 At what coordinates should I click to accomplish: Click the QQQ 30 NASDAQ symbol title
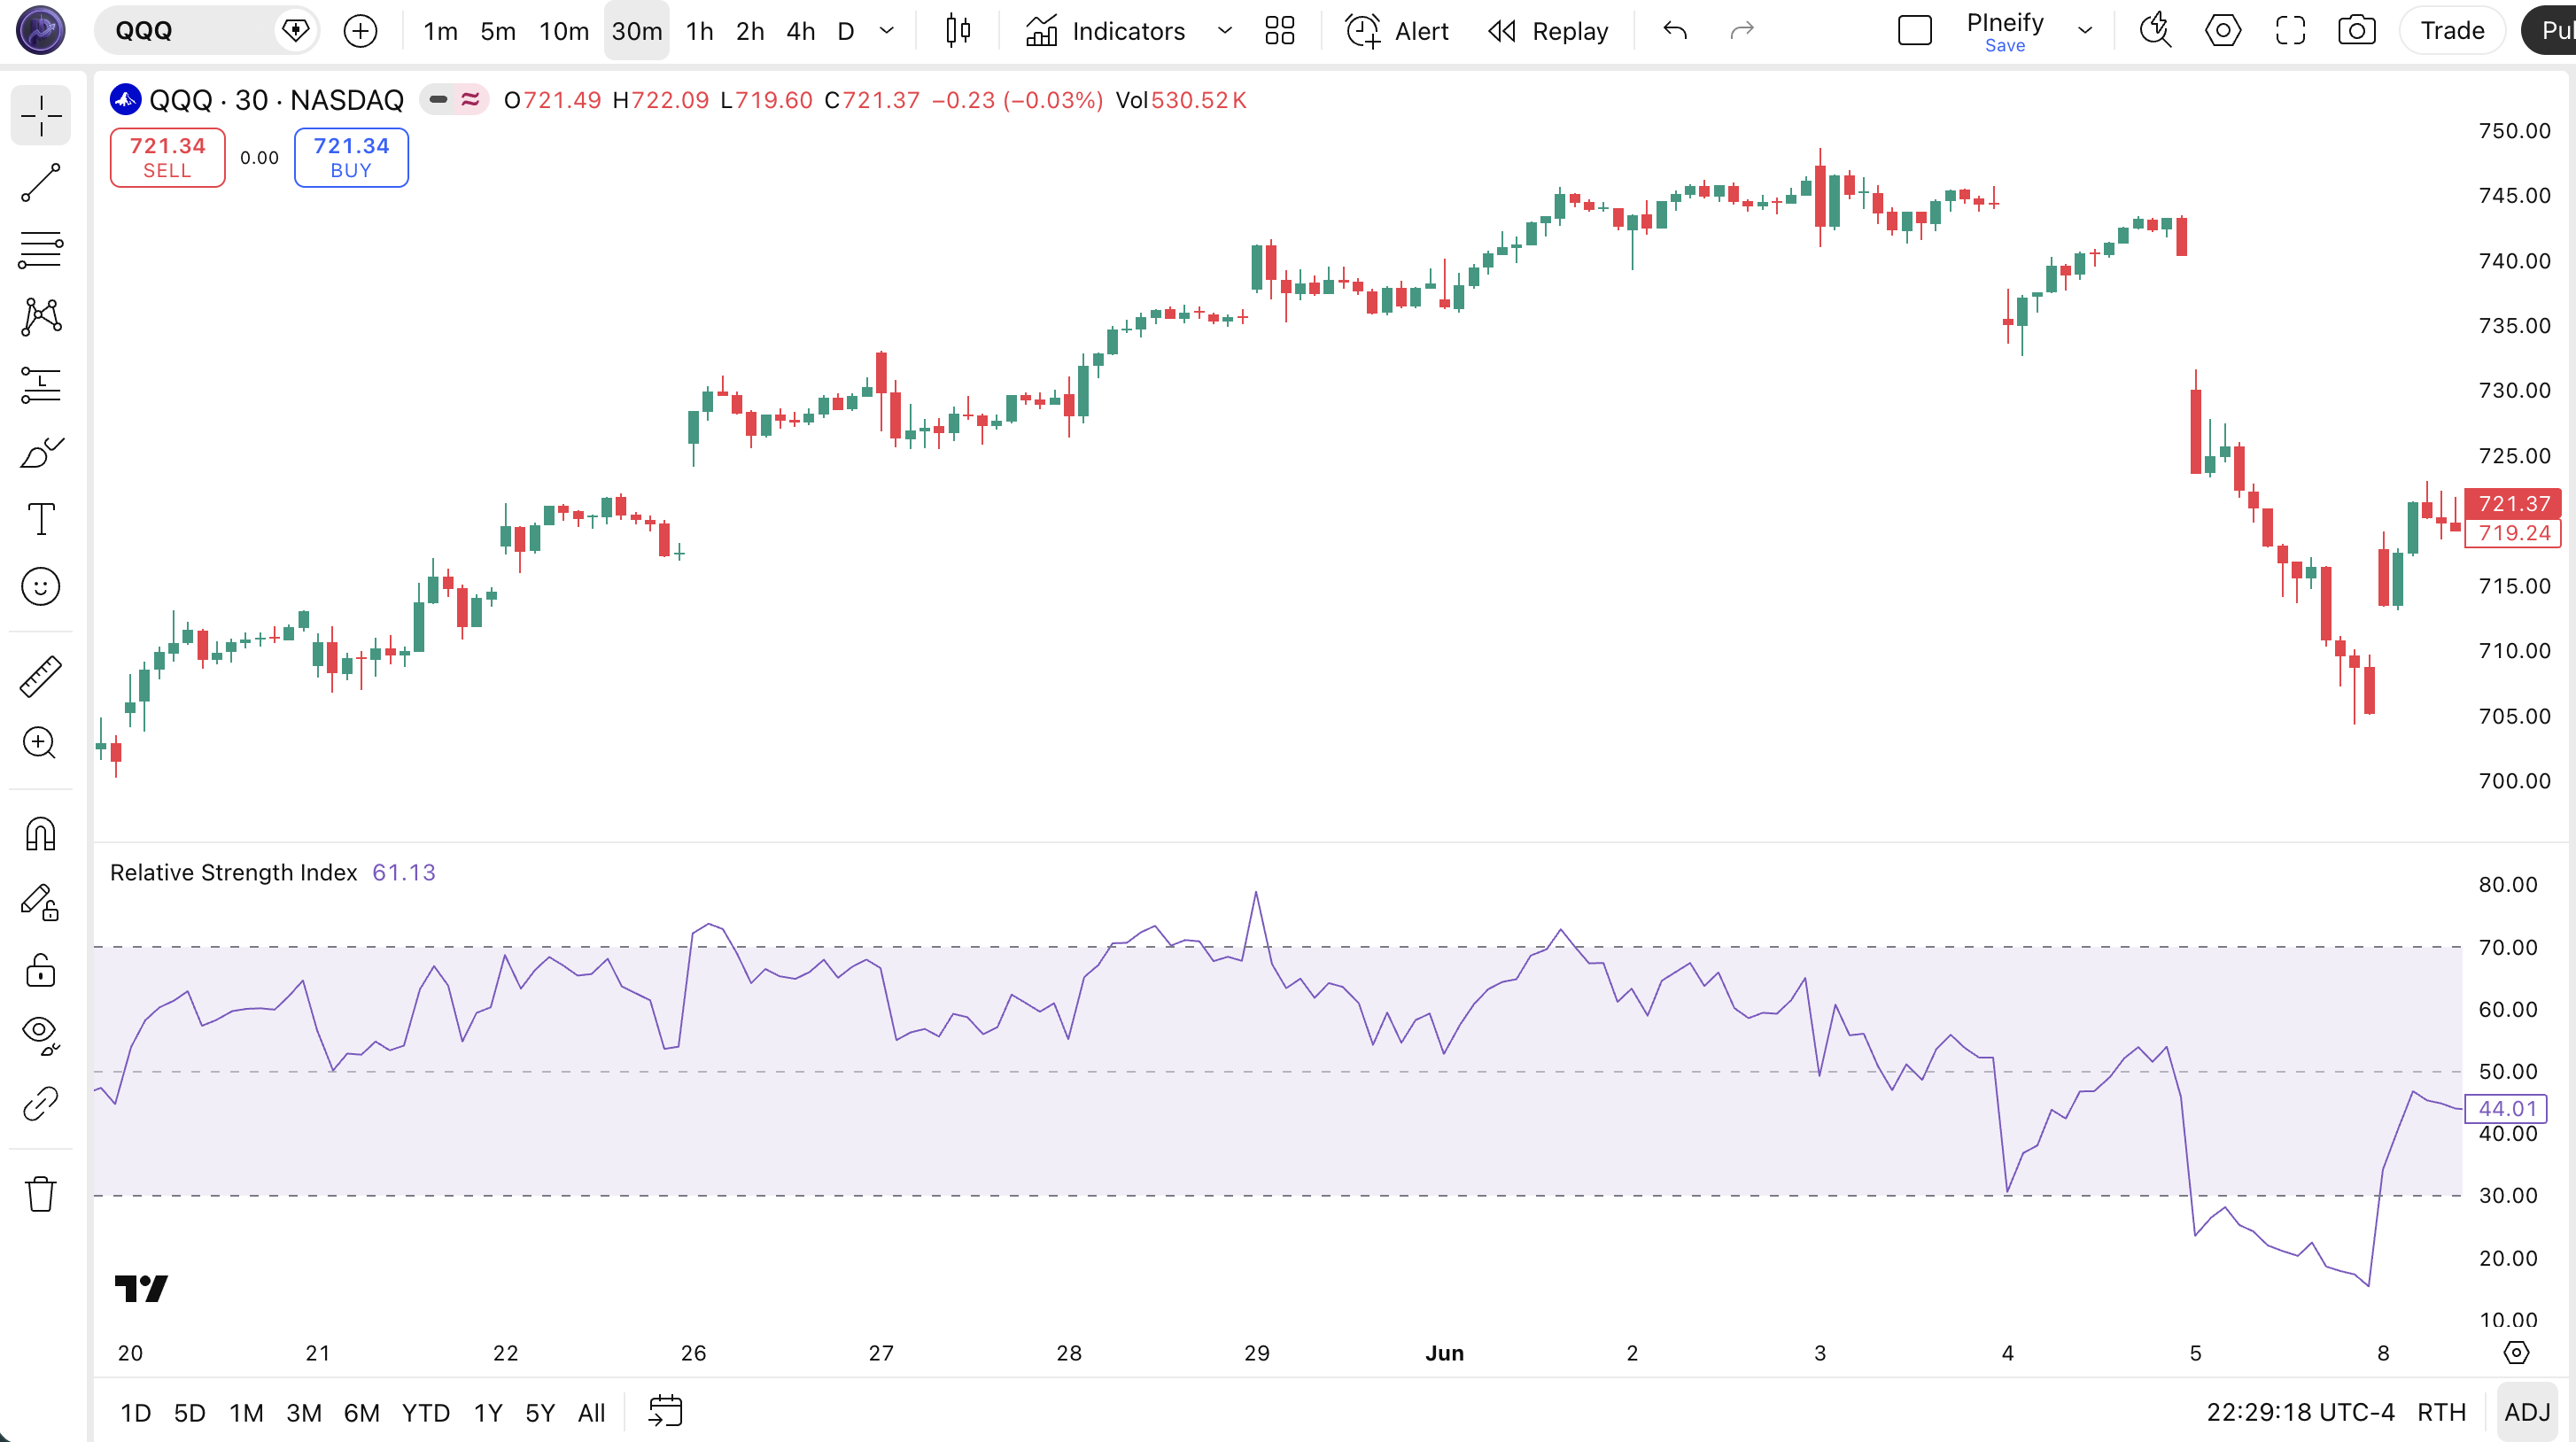(276, 100)
